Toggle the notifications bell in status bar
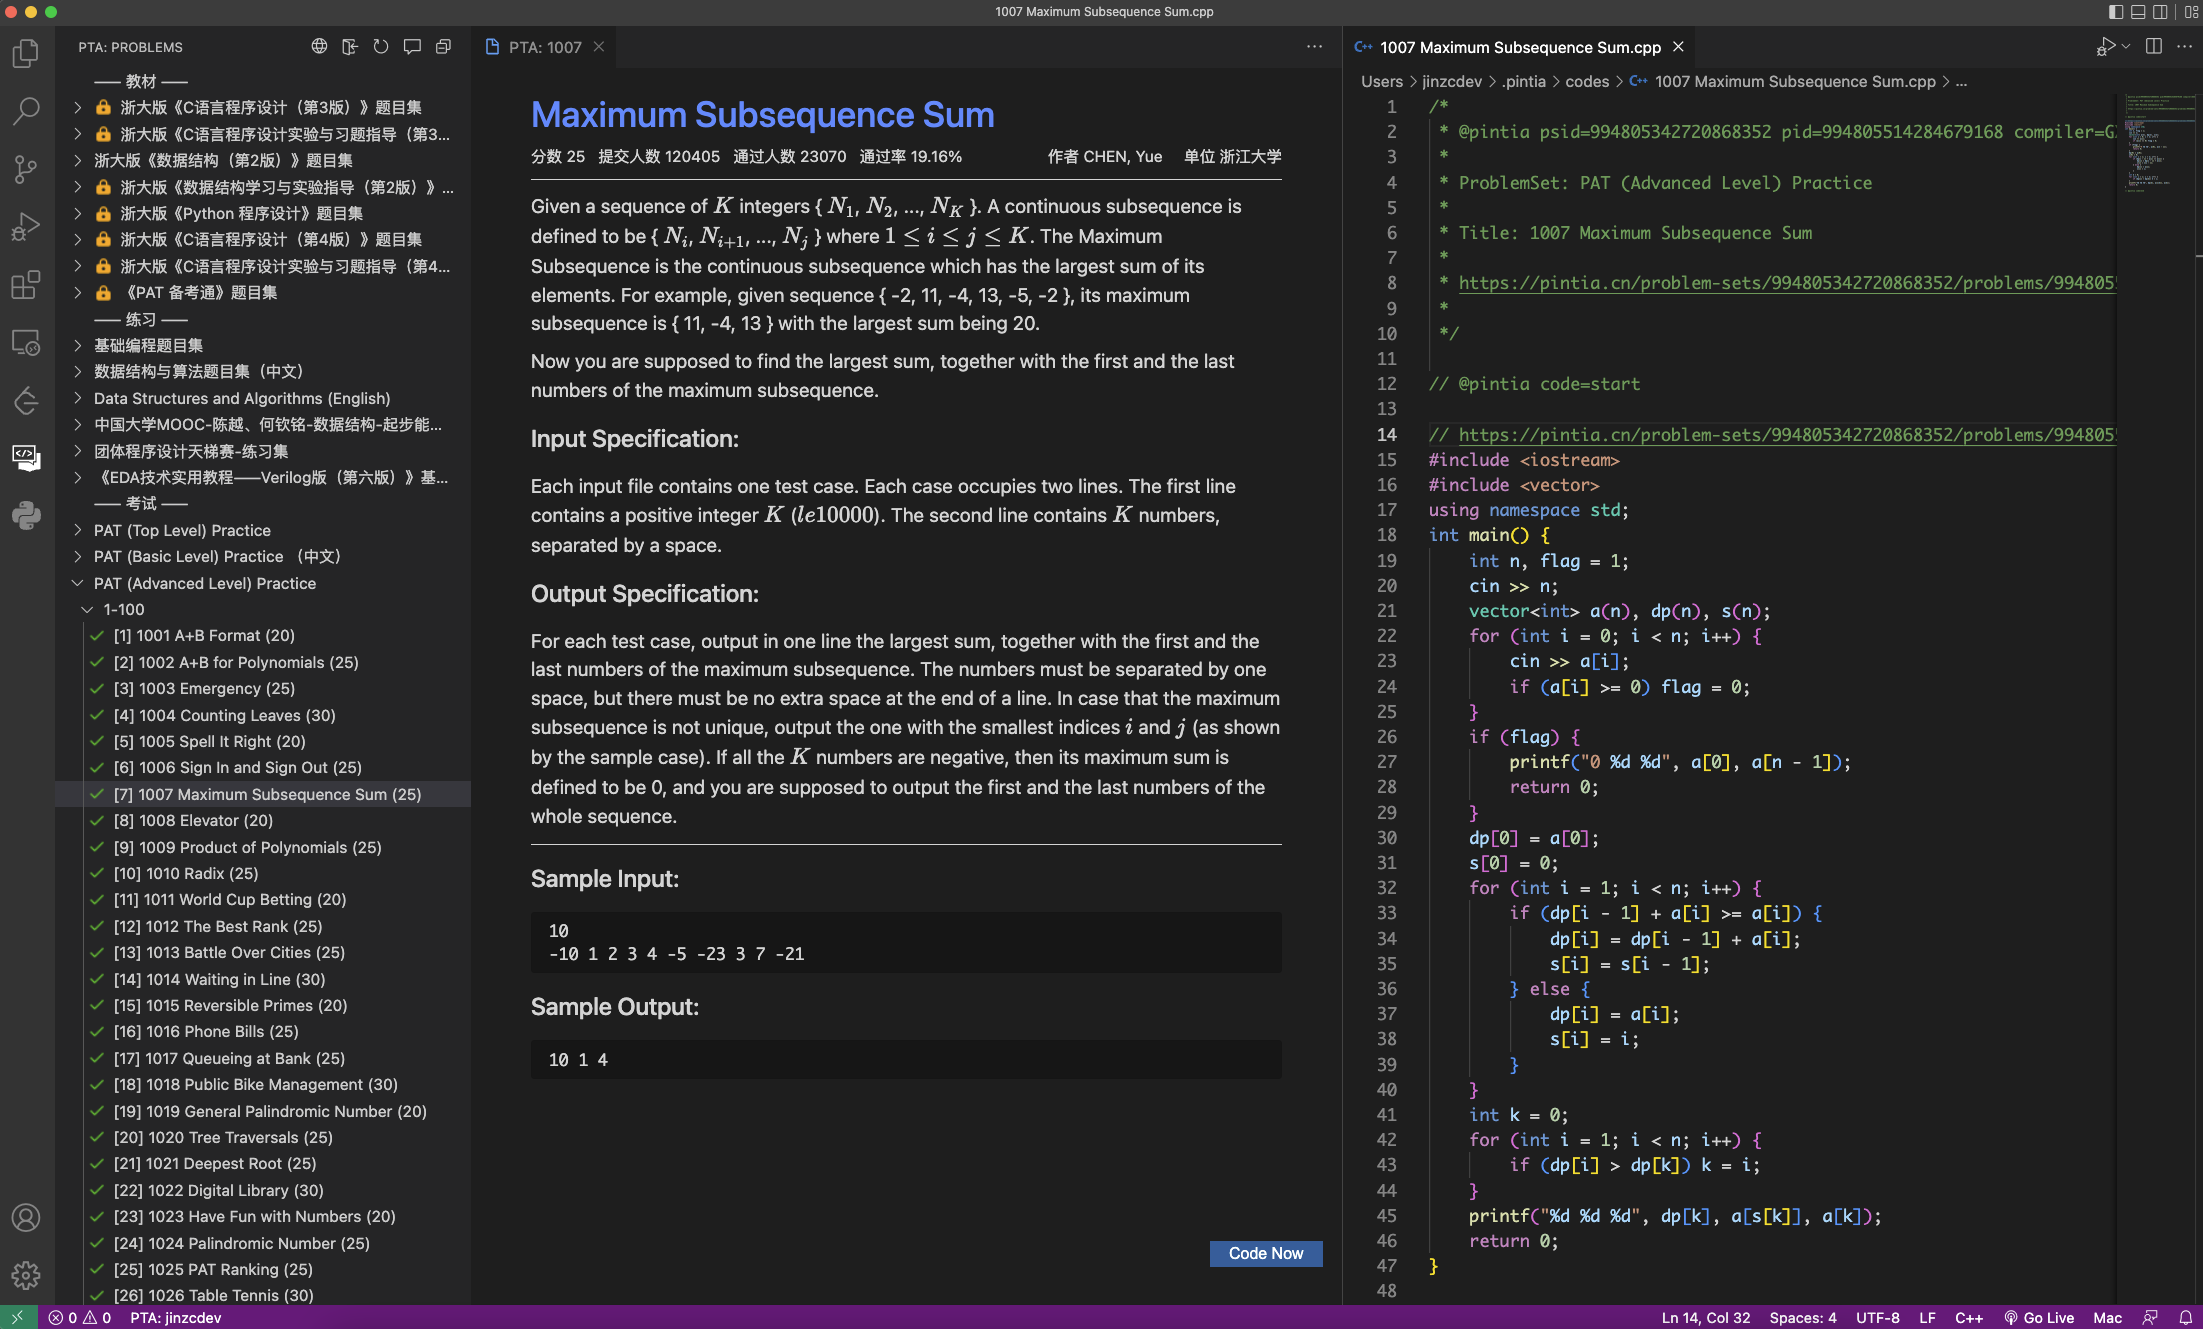2203x1329 pixels. point(2185,1317)
